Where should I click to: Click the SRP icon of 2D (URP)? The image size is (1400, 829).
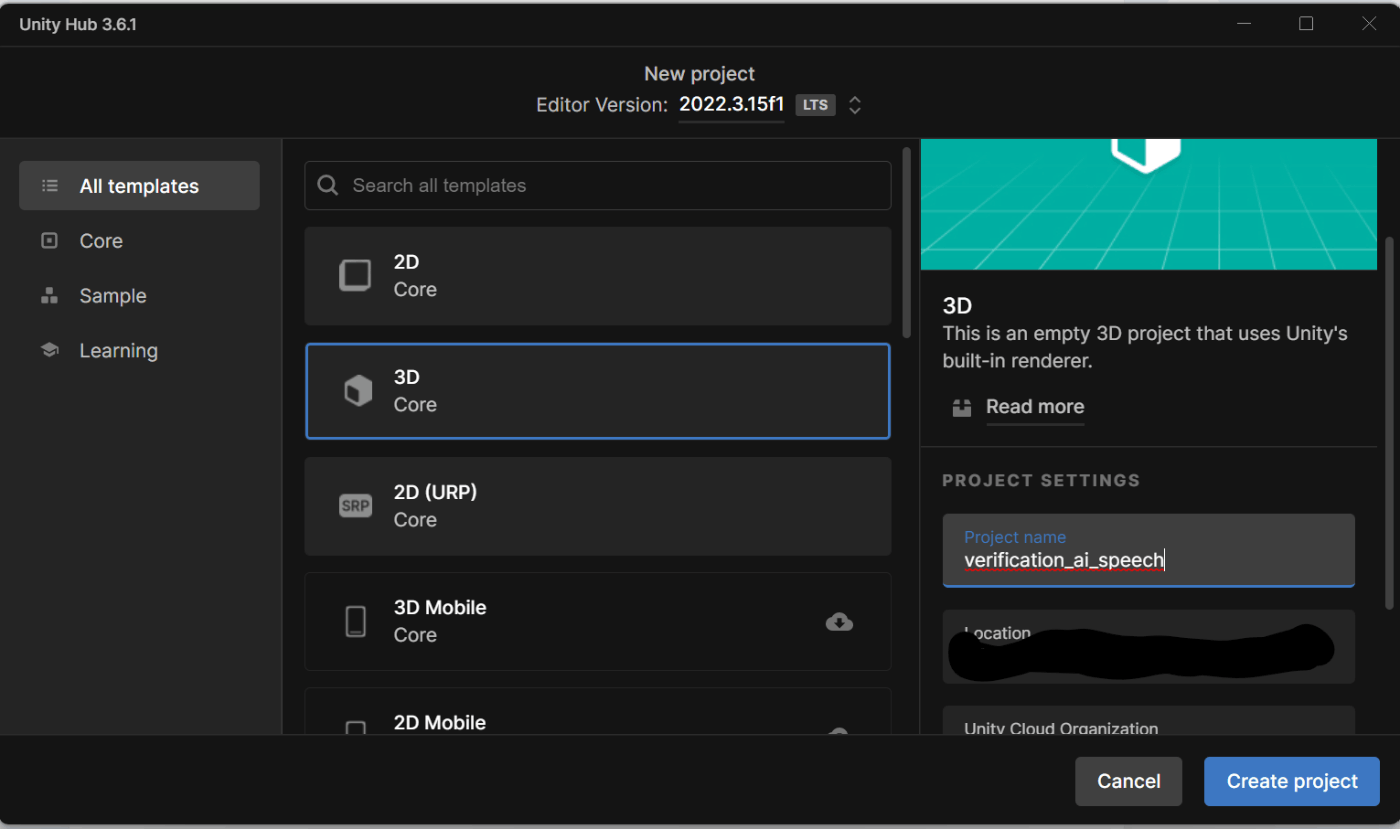click(x=355, y=506)
